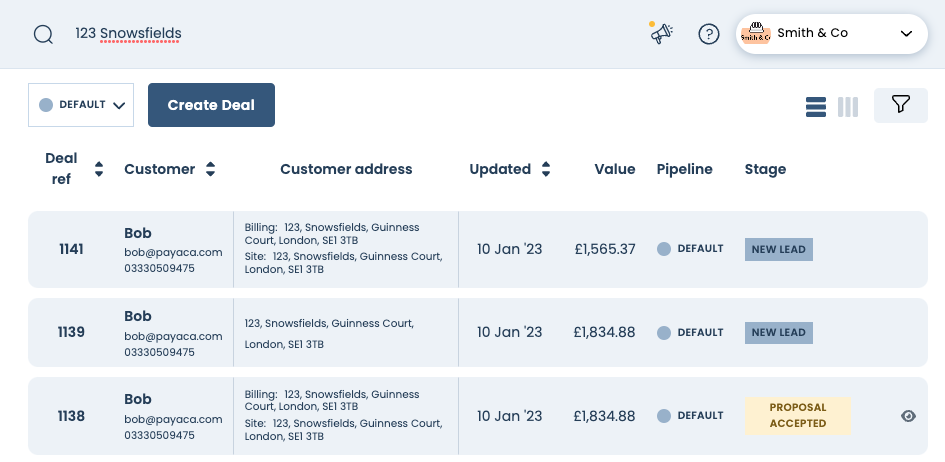
Task: Click the search magnifier icon
Action: point(43,34)
